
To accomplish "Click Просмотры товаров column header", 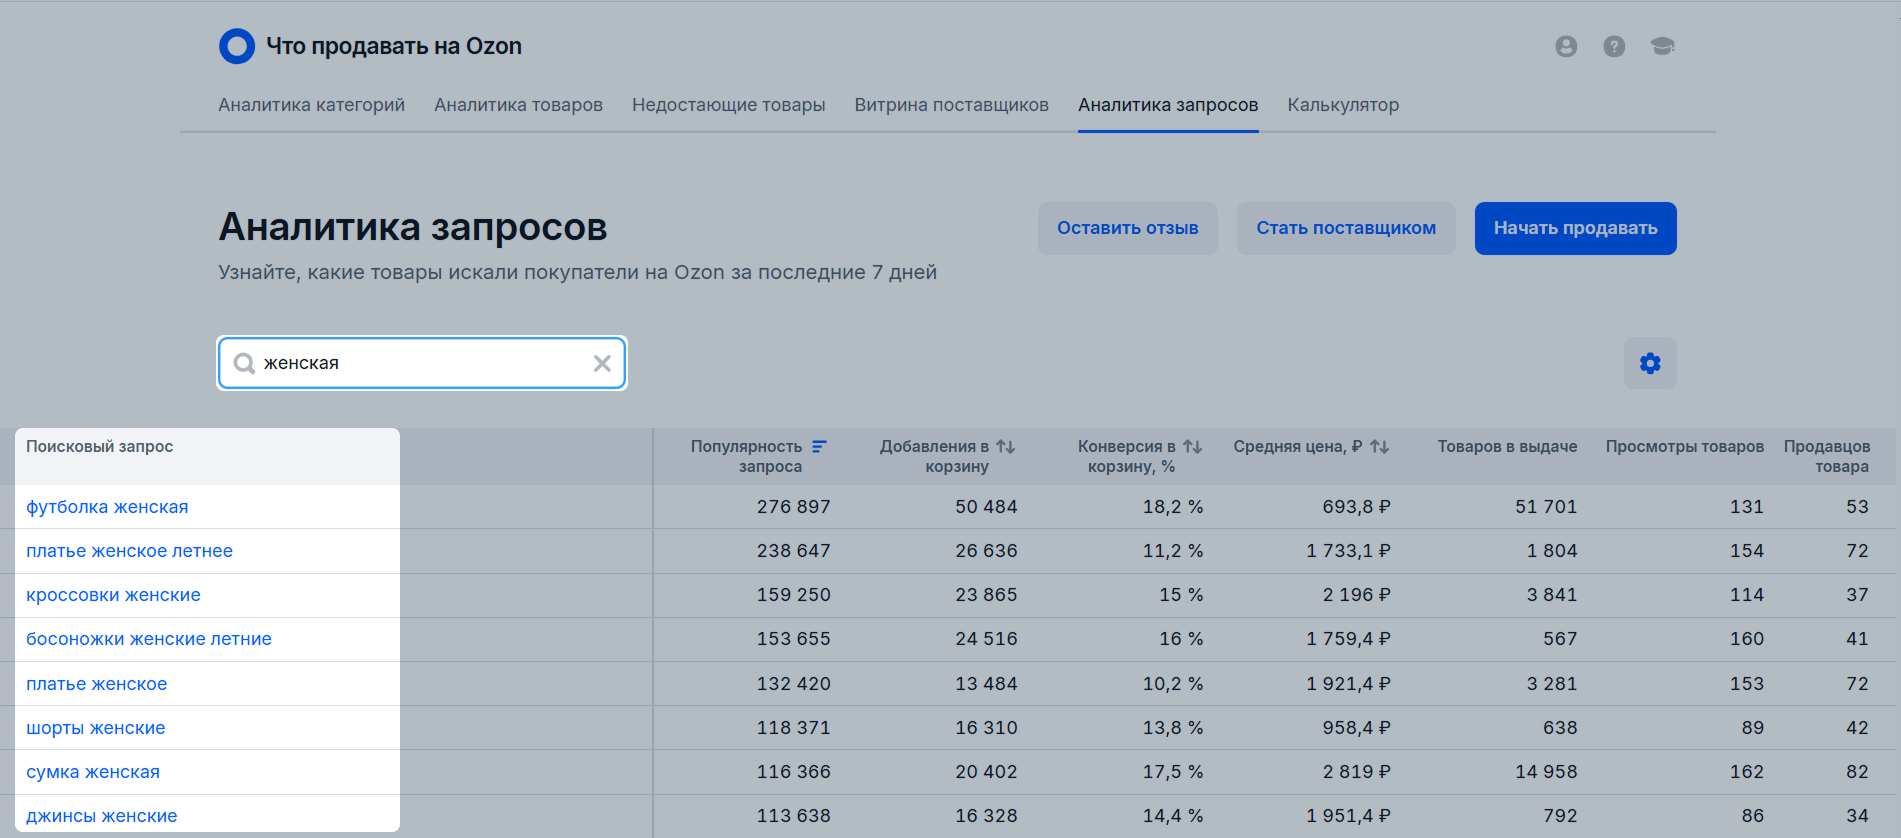I will pos(1684,446).
